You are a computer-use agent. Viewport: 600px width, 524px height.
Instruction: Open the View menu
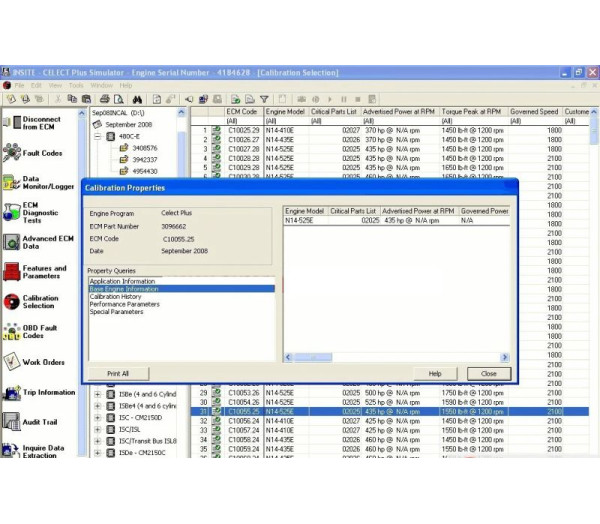(54, 85)
